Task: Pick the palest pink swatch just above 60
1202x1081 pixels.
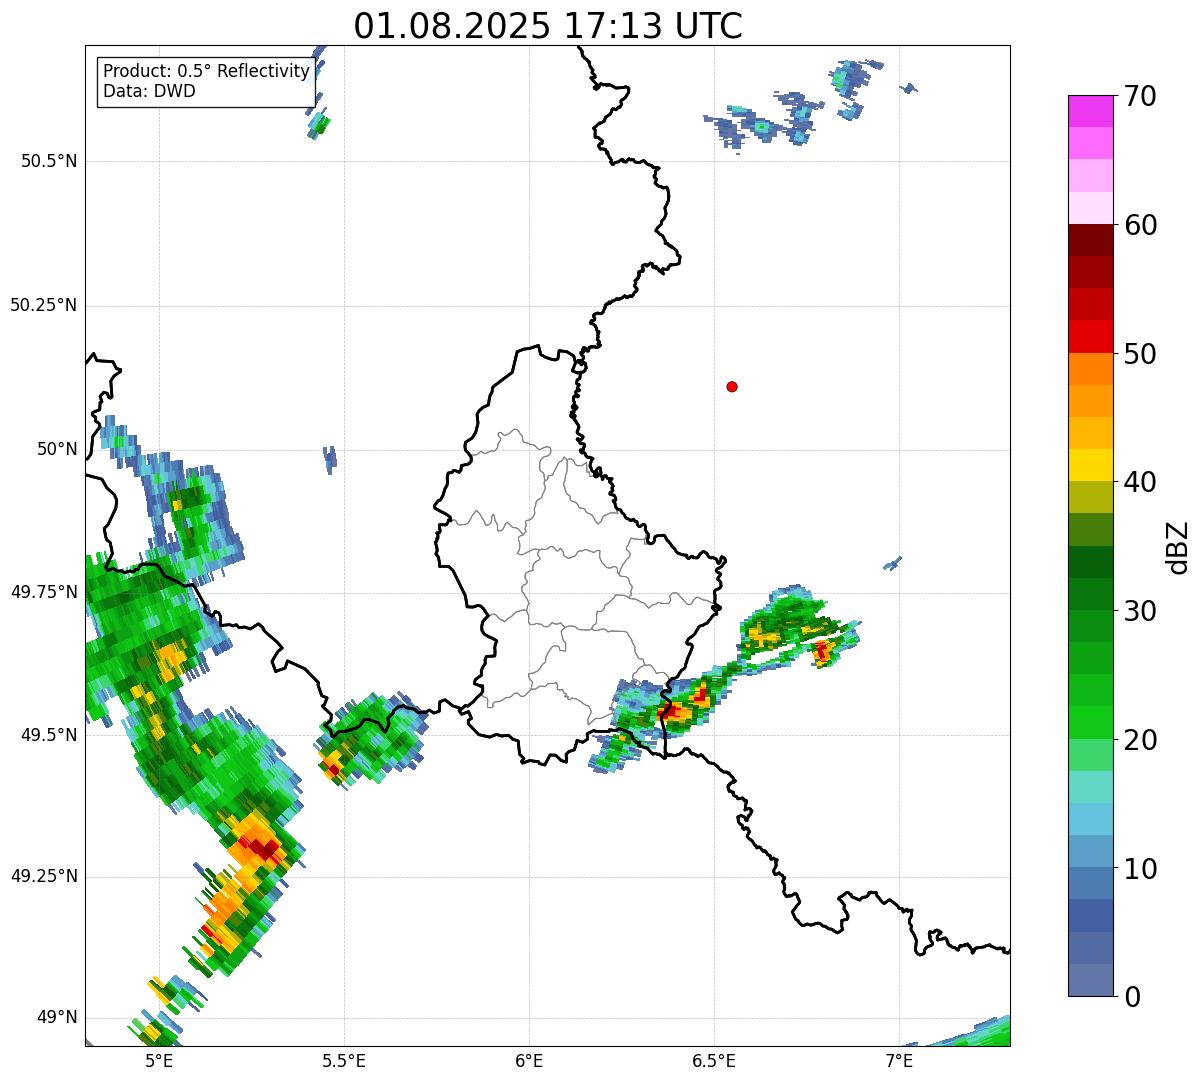Action: click(1091, 208)
